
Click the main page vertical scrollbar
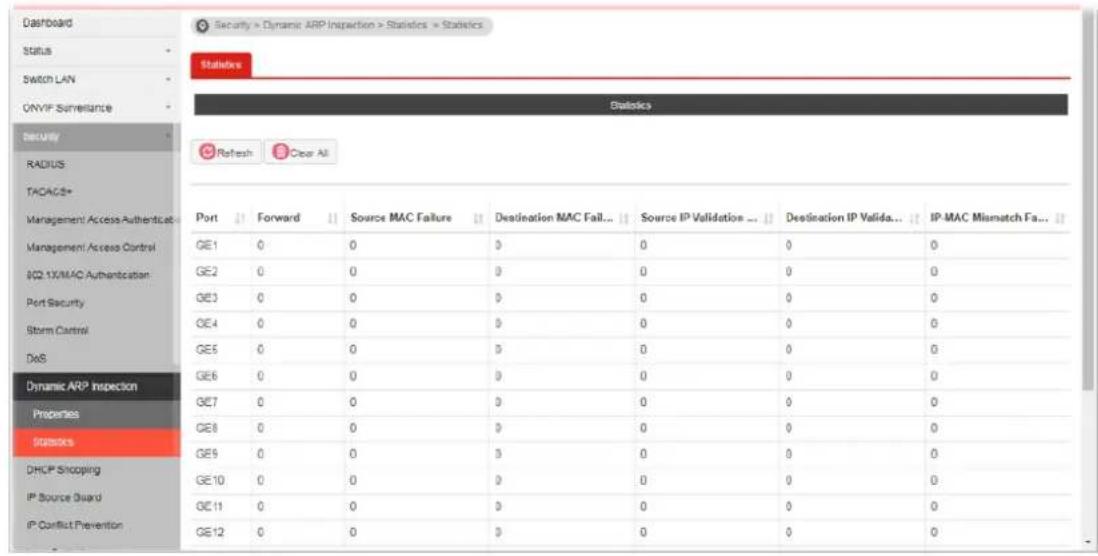(x=1086, y=203)
